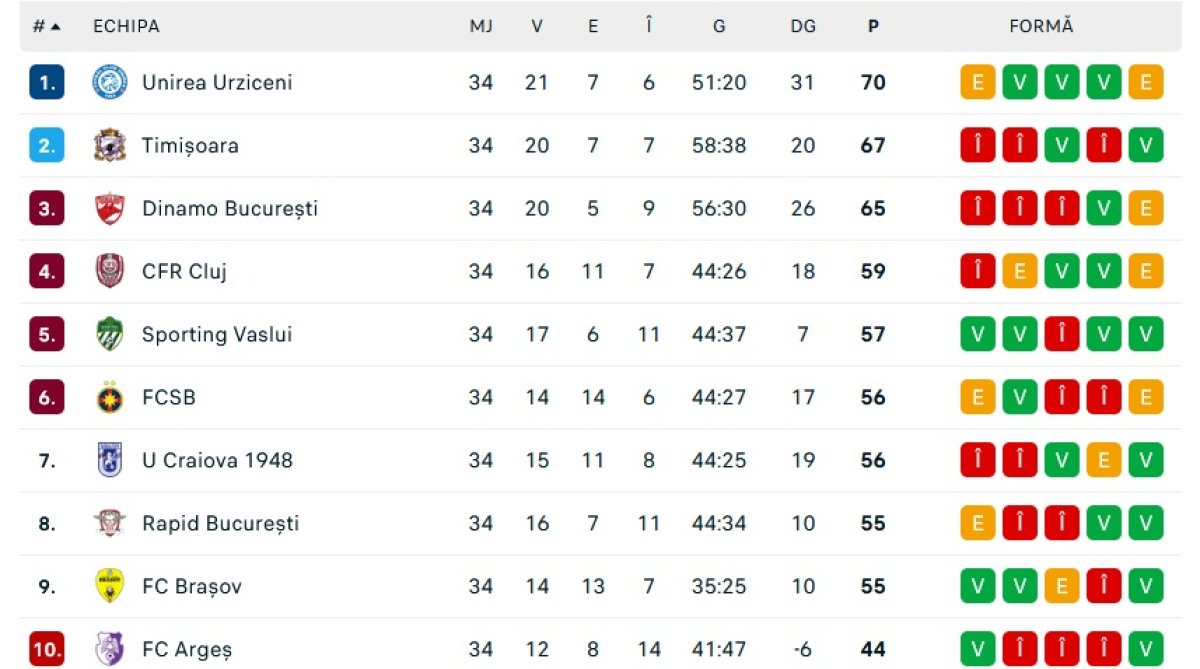Viewport: 1200px width, 669px height.
Task: Click the Unirea Urziceni club crest
Action: coord(109,82)
